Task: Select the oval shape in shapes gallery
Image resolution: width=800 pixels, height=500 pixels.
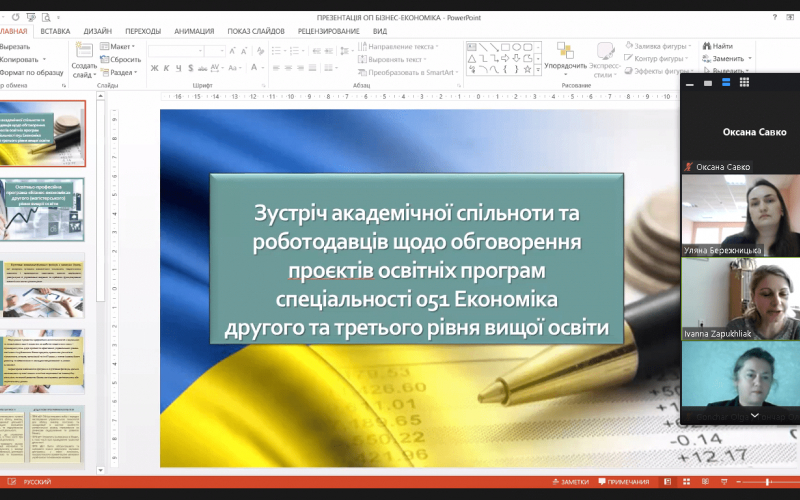Action: click(516, 47)
